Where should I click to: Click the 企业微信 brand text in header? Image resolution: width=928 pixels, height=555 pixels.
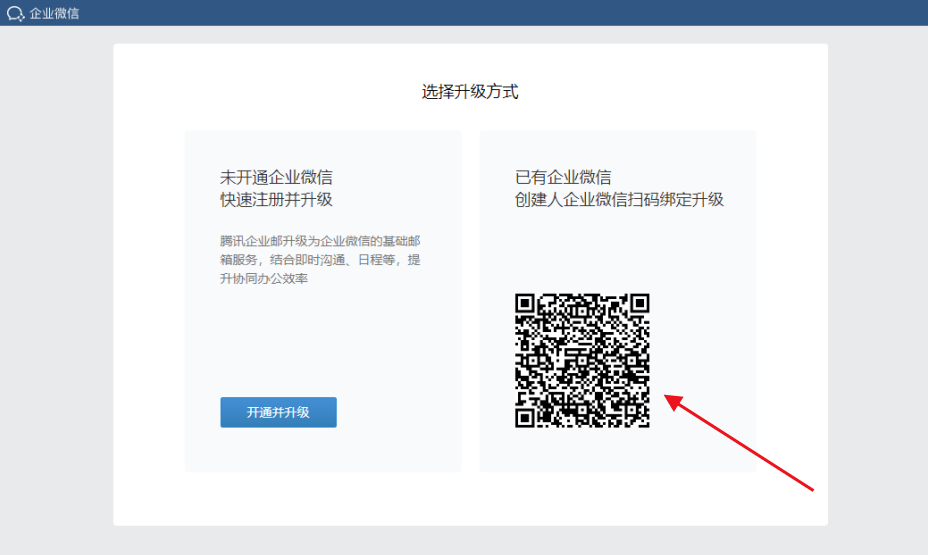[54, 13]
